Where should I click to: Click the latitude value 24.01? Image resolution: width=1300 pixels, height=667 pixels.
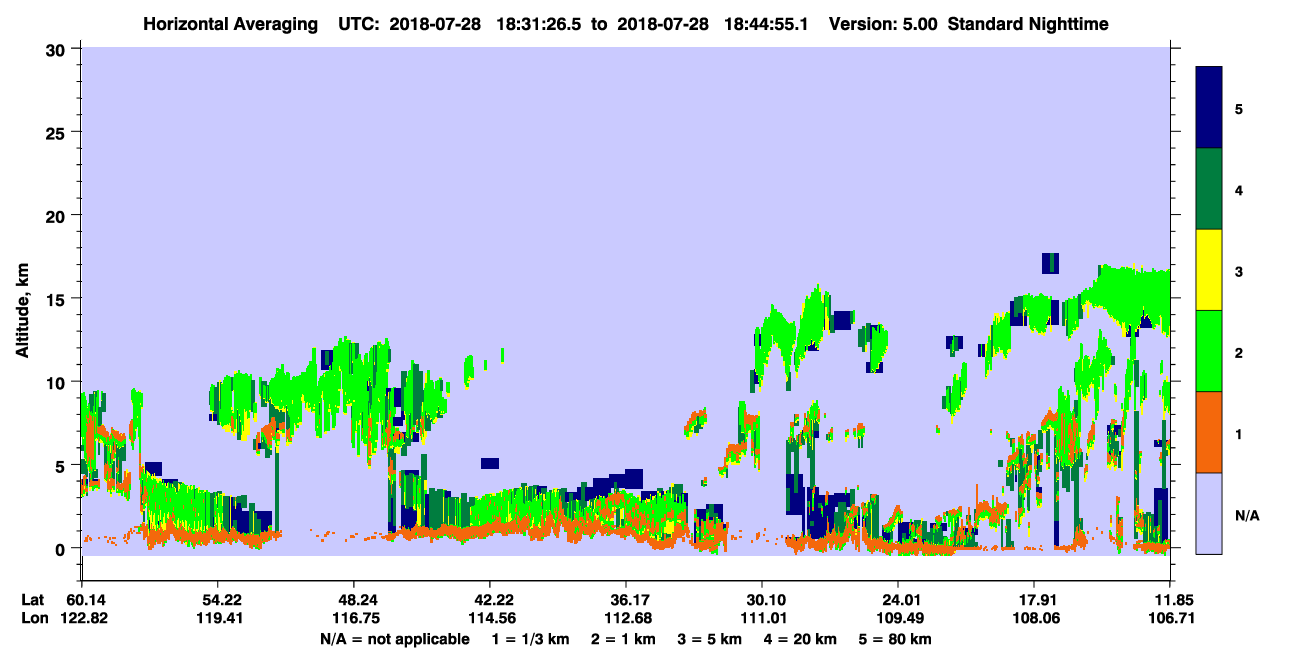click(898, 600)
